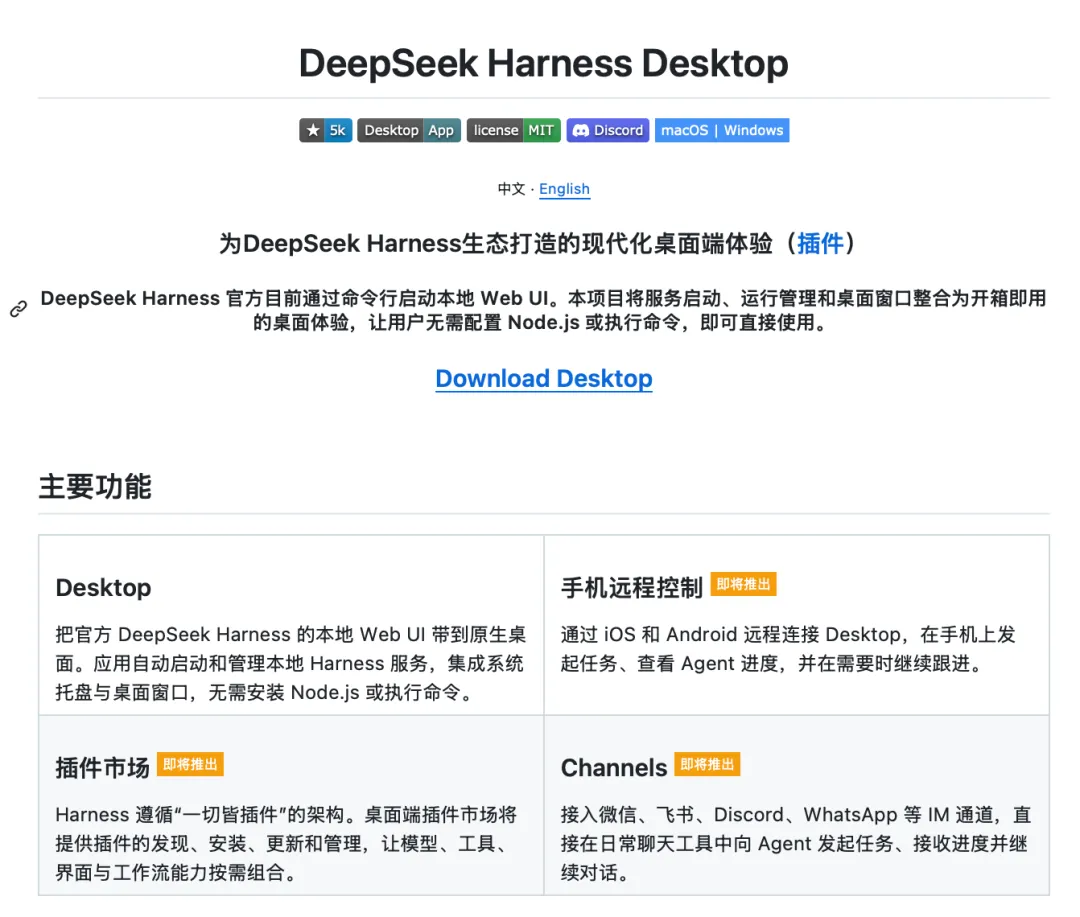
Task: Click the 5k stars badge
Action: pyautogui.click(x=326, y=130)
